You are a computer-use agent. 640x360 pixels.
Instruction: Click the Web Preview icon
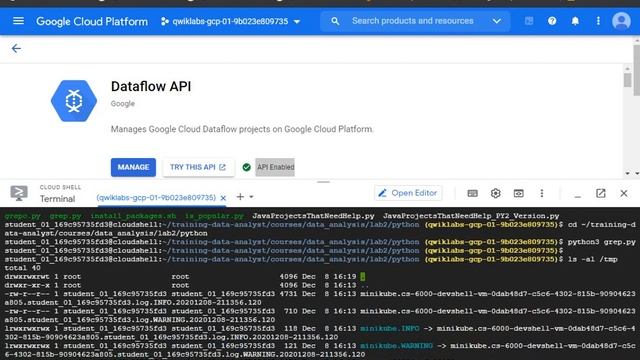coord(518,193)
